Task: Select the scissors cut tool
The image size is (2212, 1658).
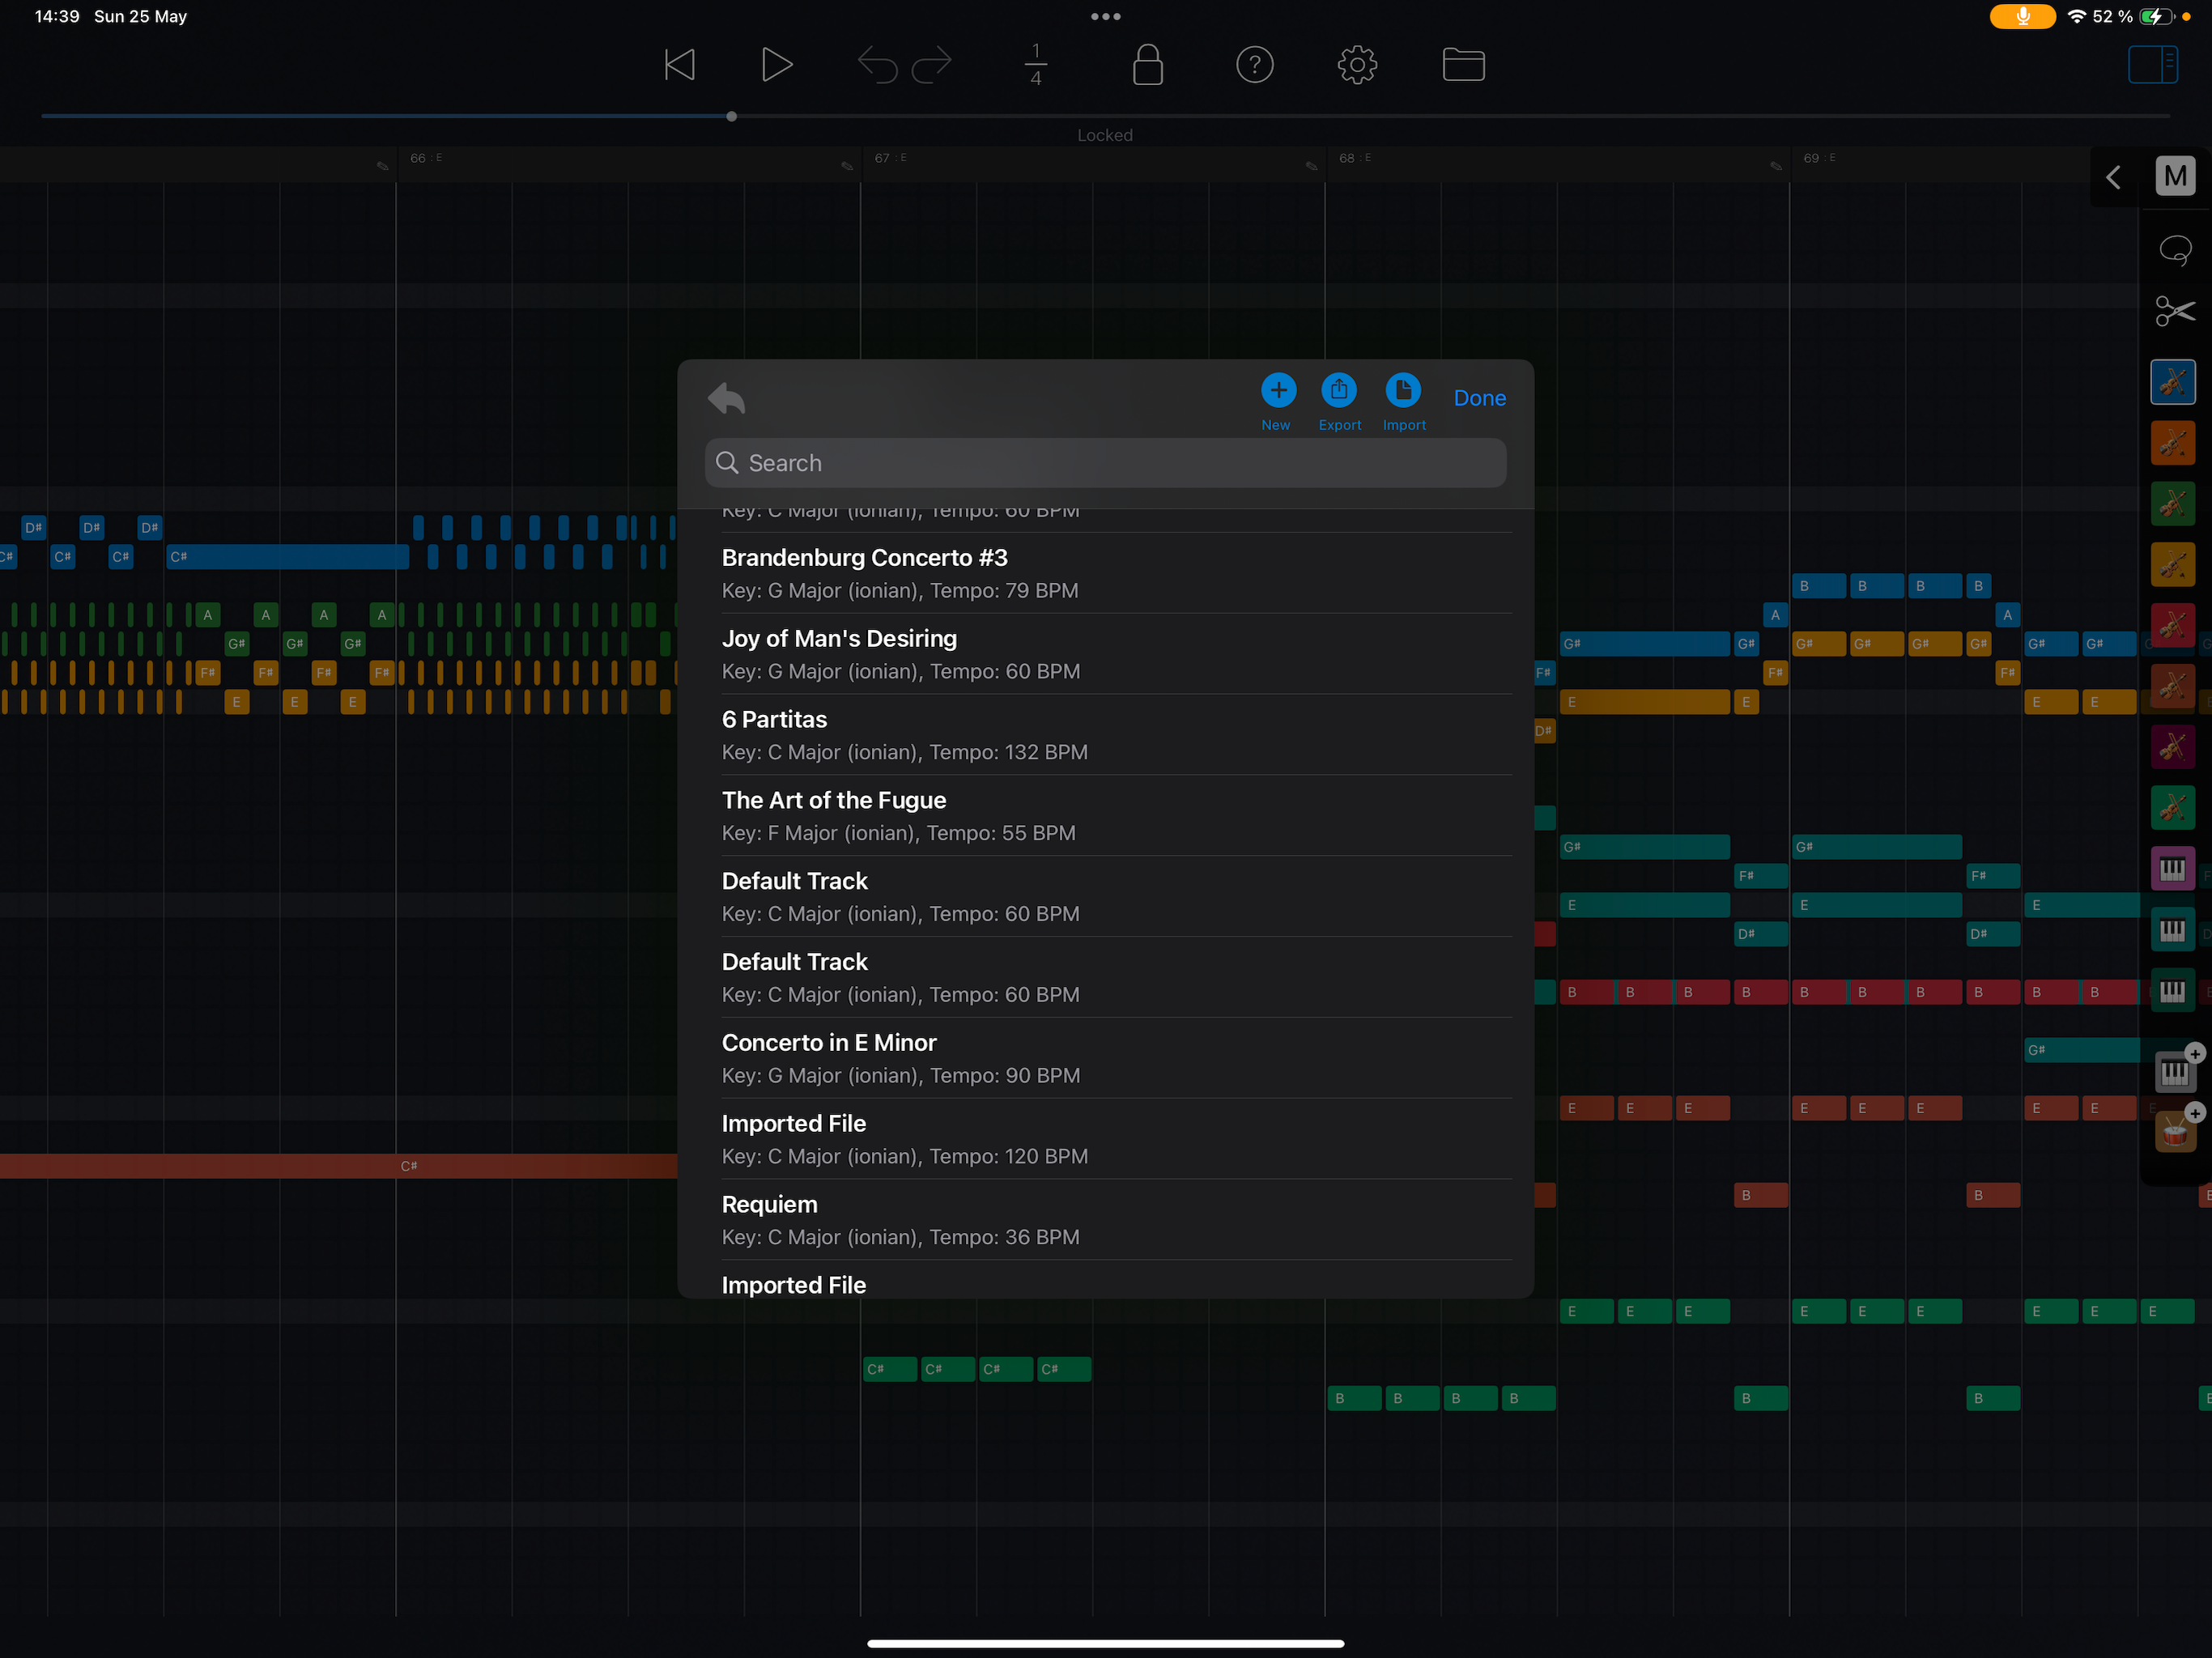Action: tap(2174, 311)
